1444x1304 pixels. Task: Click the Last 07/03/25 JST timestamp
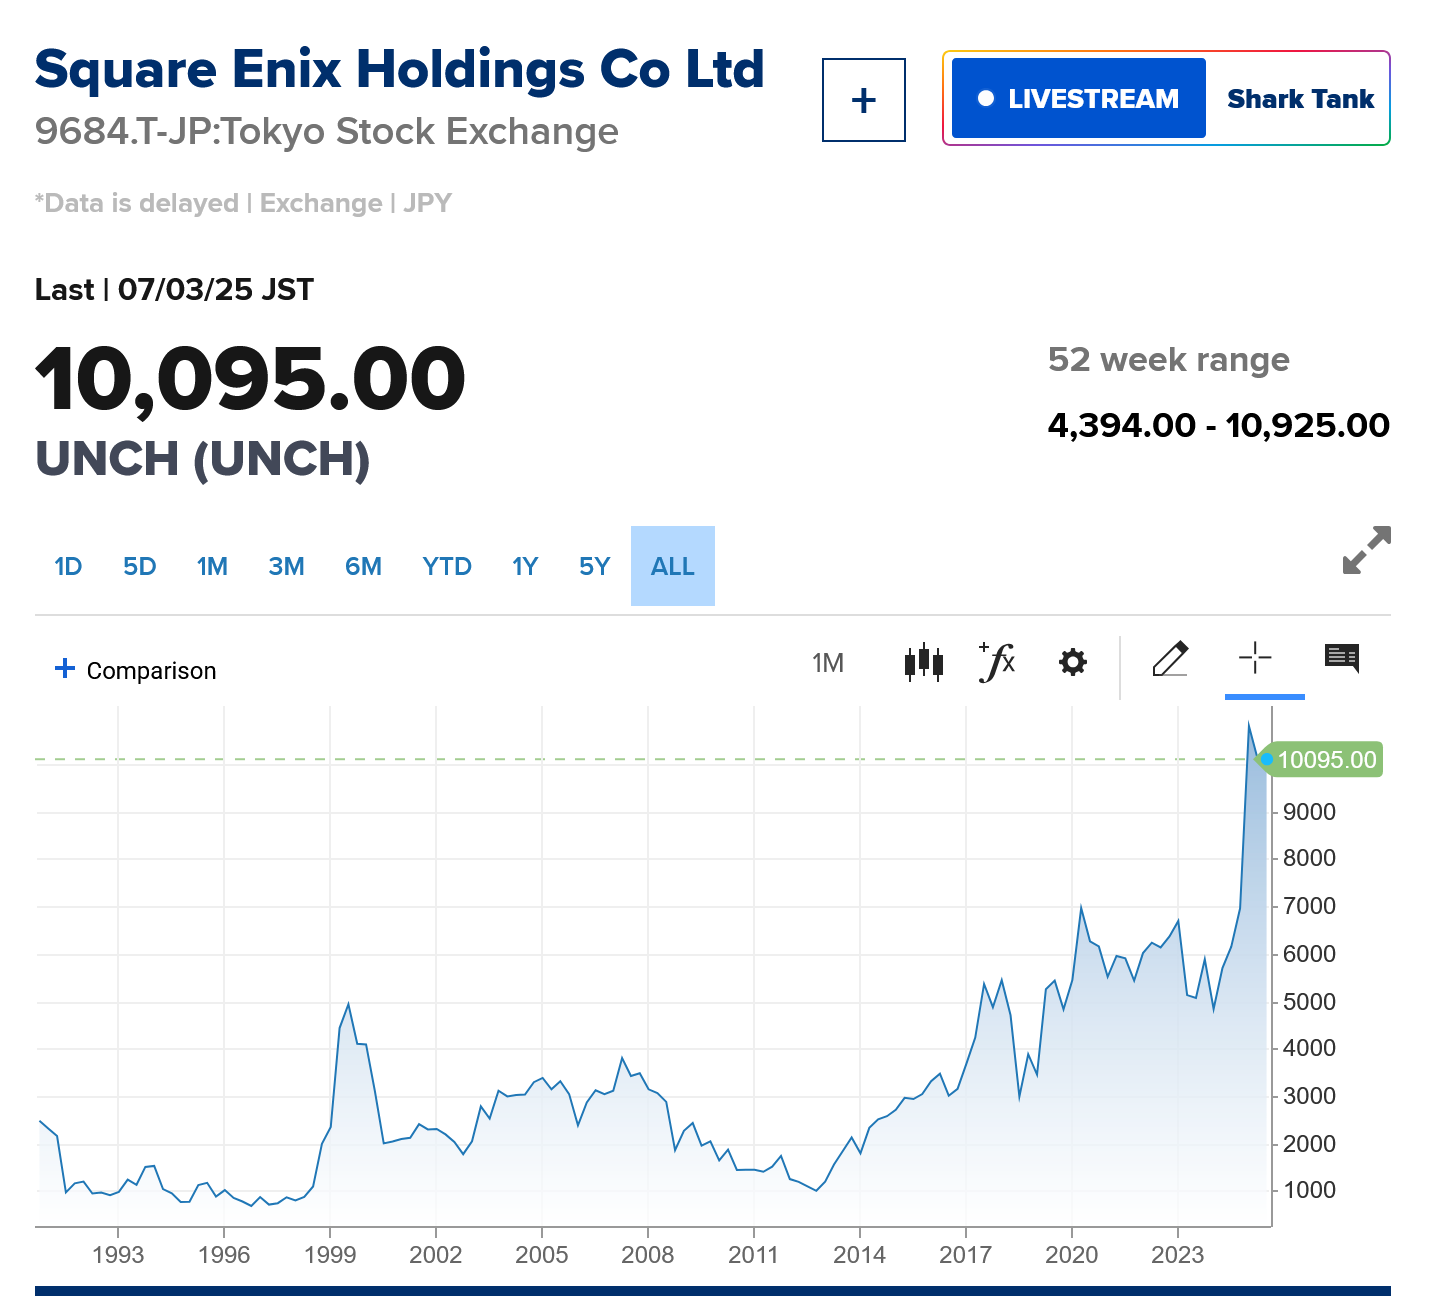(x=174, y=290)
